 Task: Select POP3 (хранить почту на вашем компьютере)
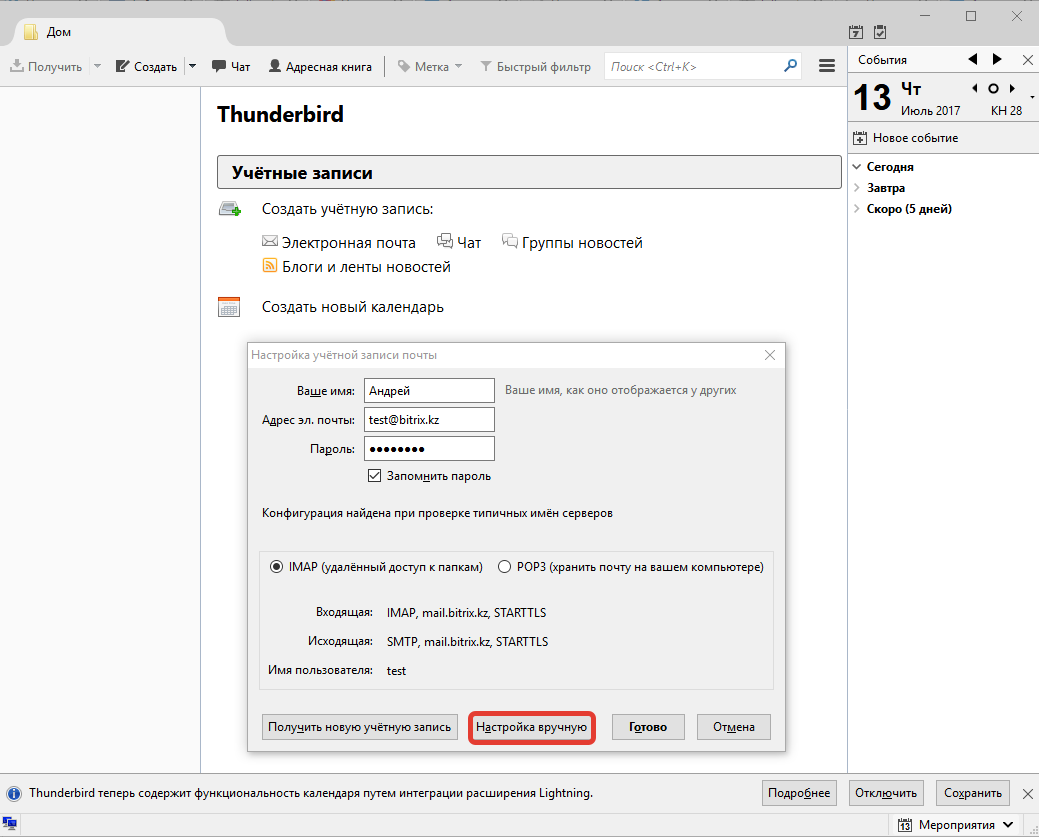click(x=504, y=567)
